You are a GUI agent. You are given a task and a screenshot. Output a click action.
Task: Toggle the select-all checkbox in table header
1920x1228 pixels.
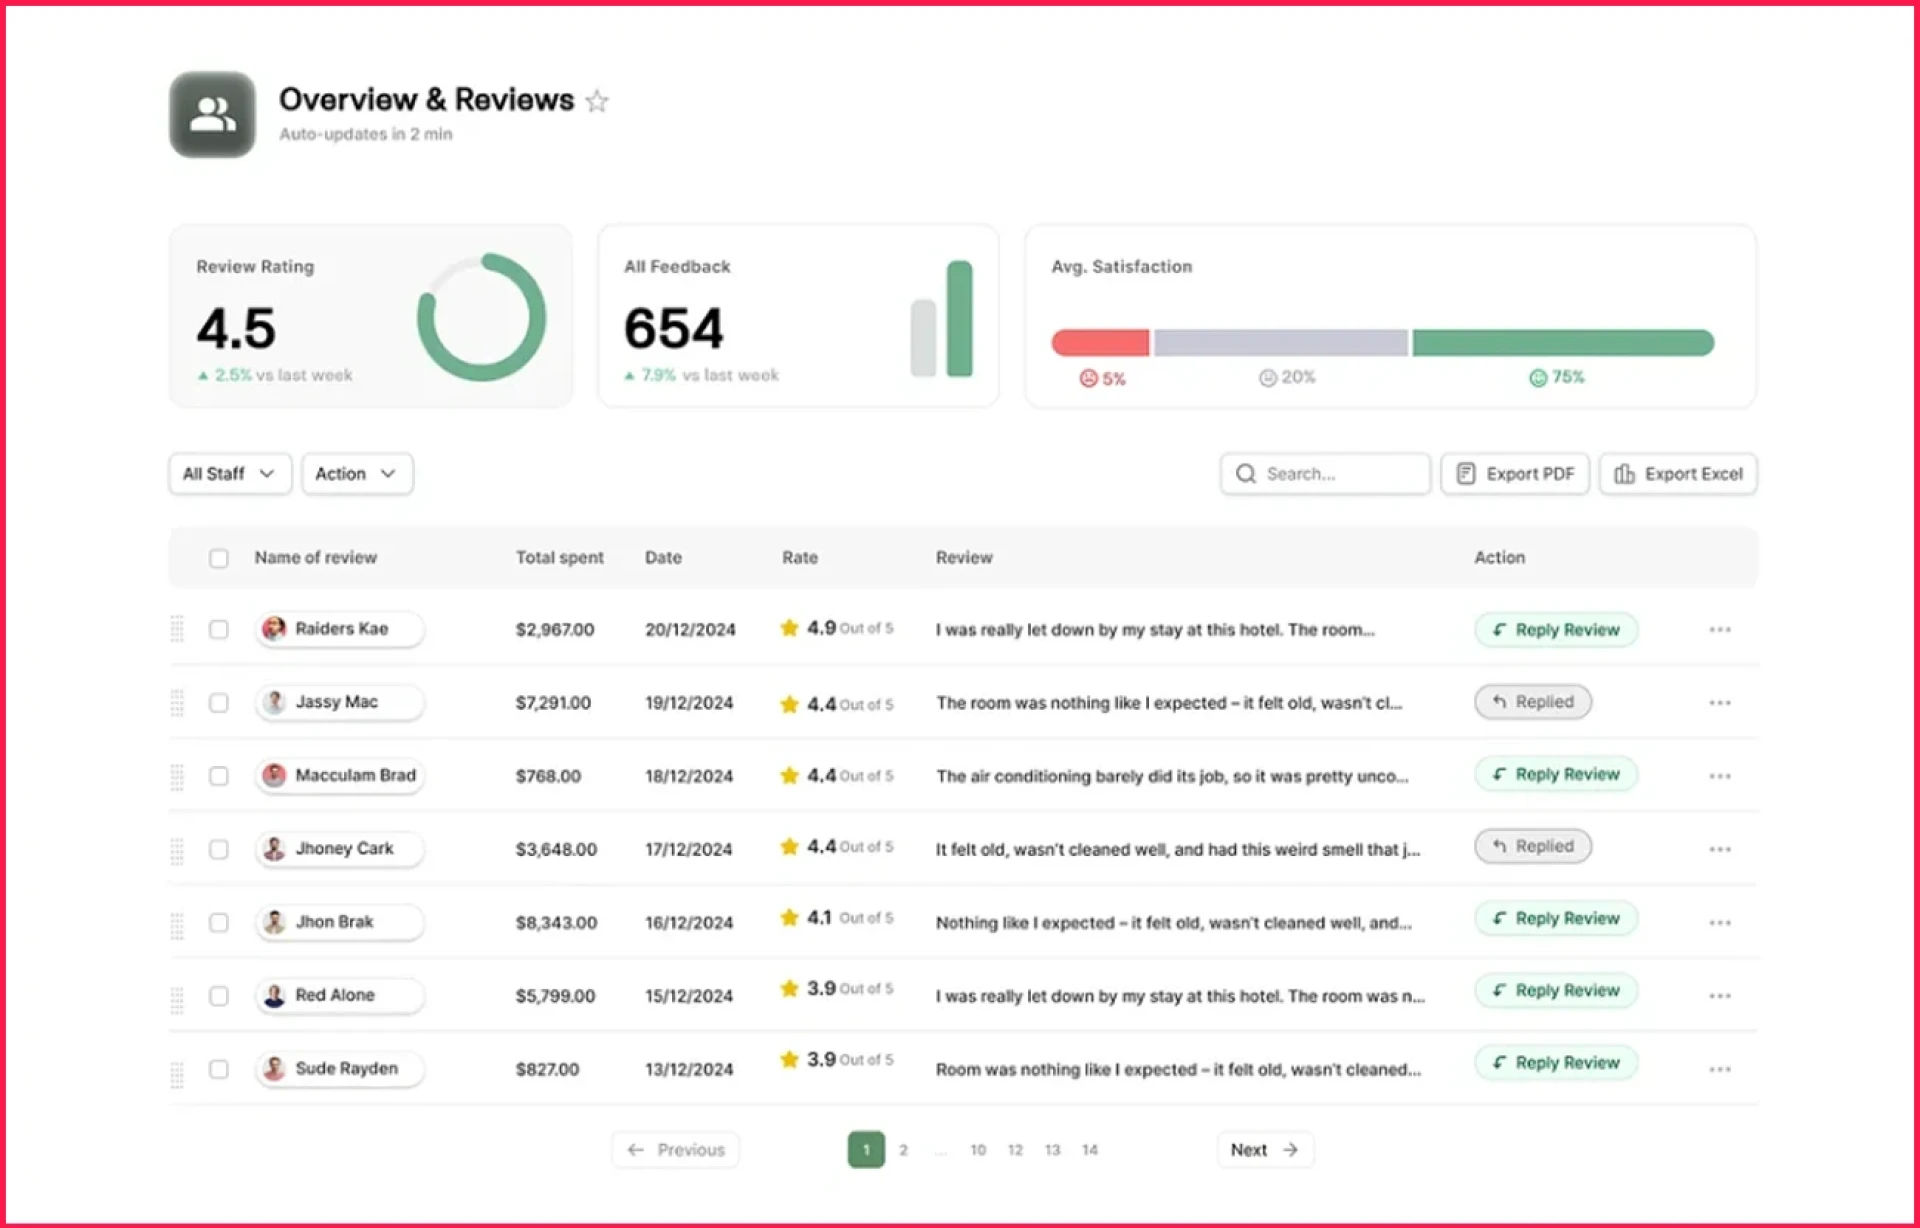pos(219,558)
